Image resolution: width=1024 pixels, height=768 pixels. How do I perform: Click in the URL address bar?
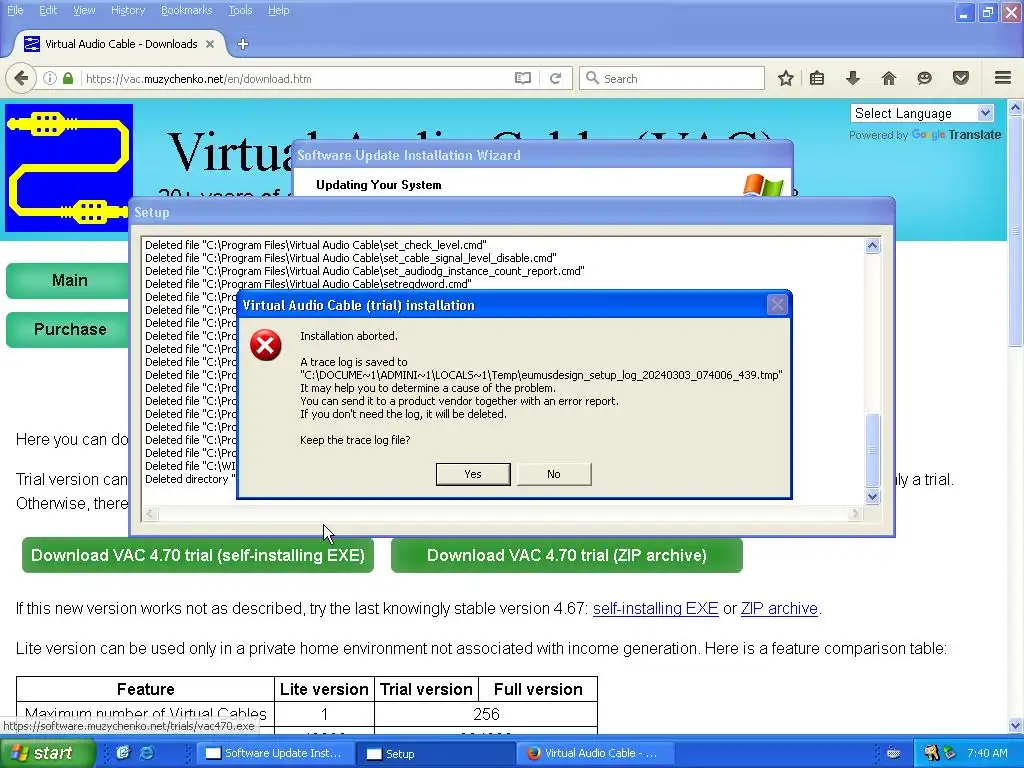297,78
